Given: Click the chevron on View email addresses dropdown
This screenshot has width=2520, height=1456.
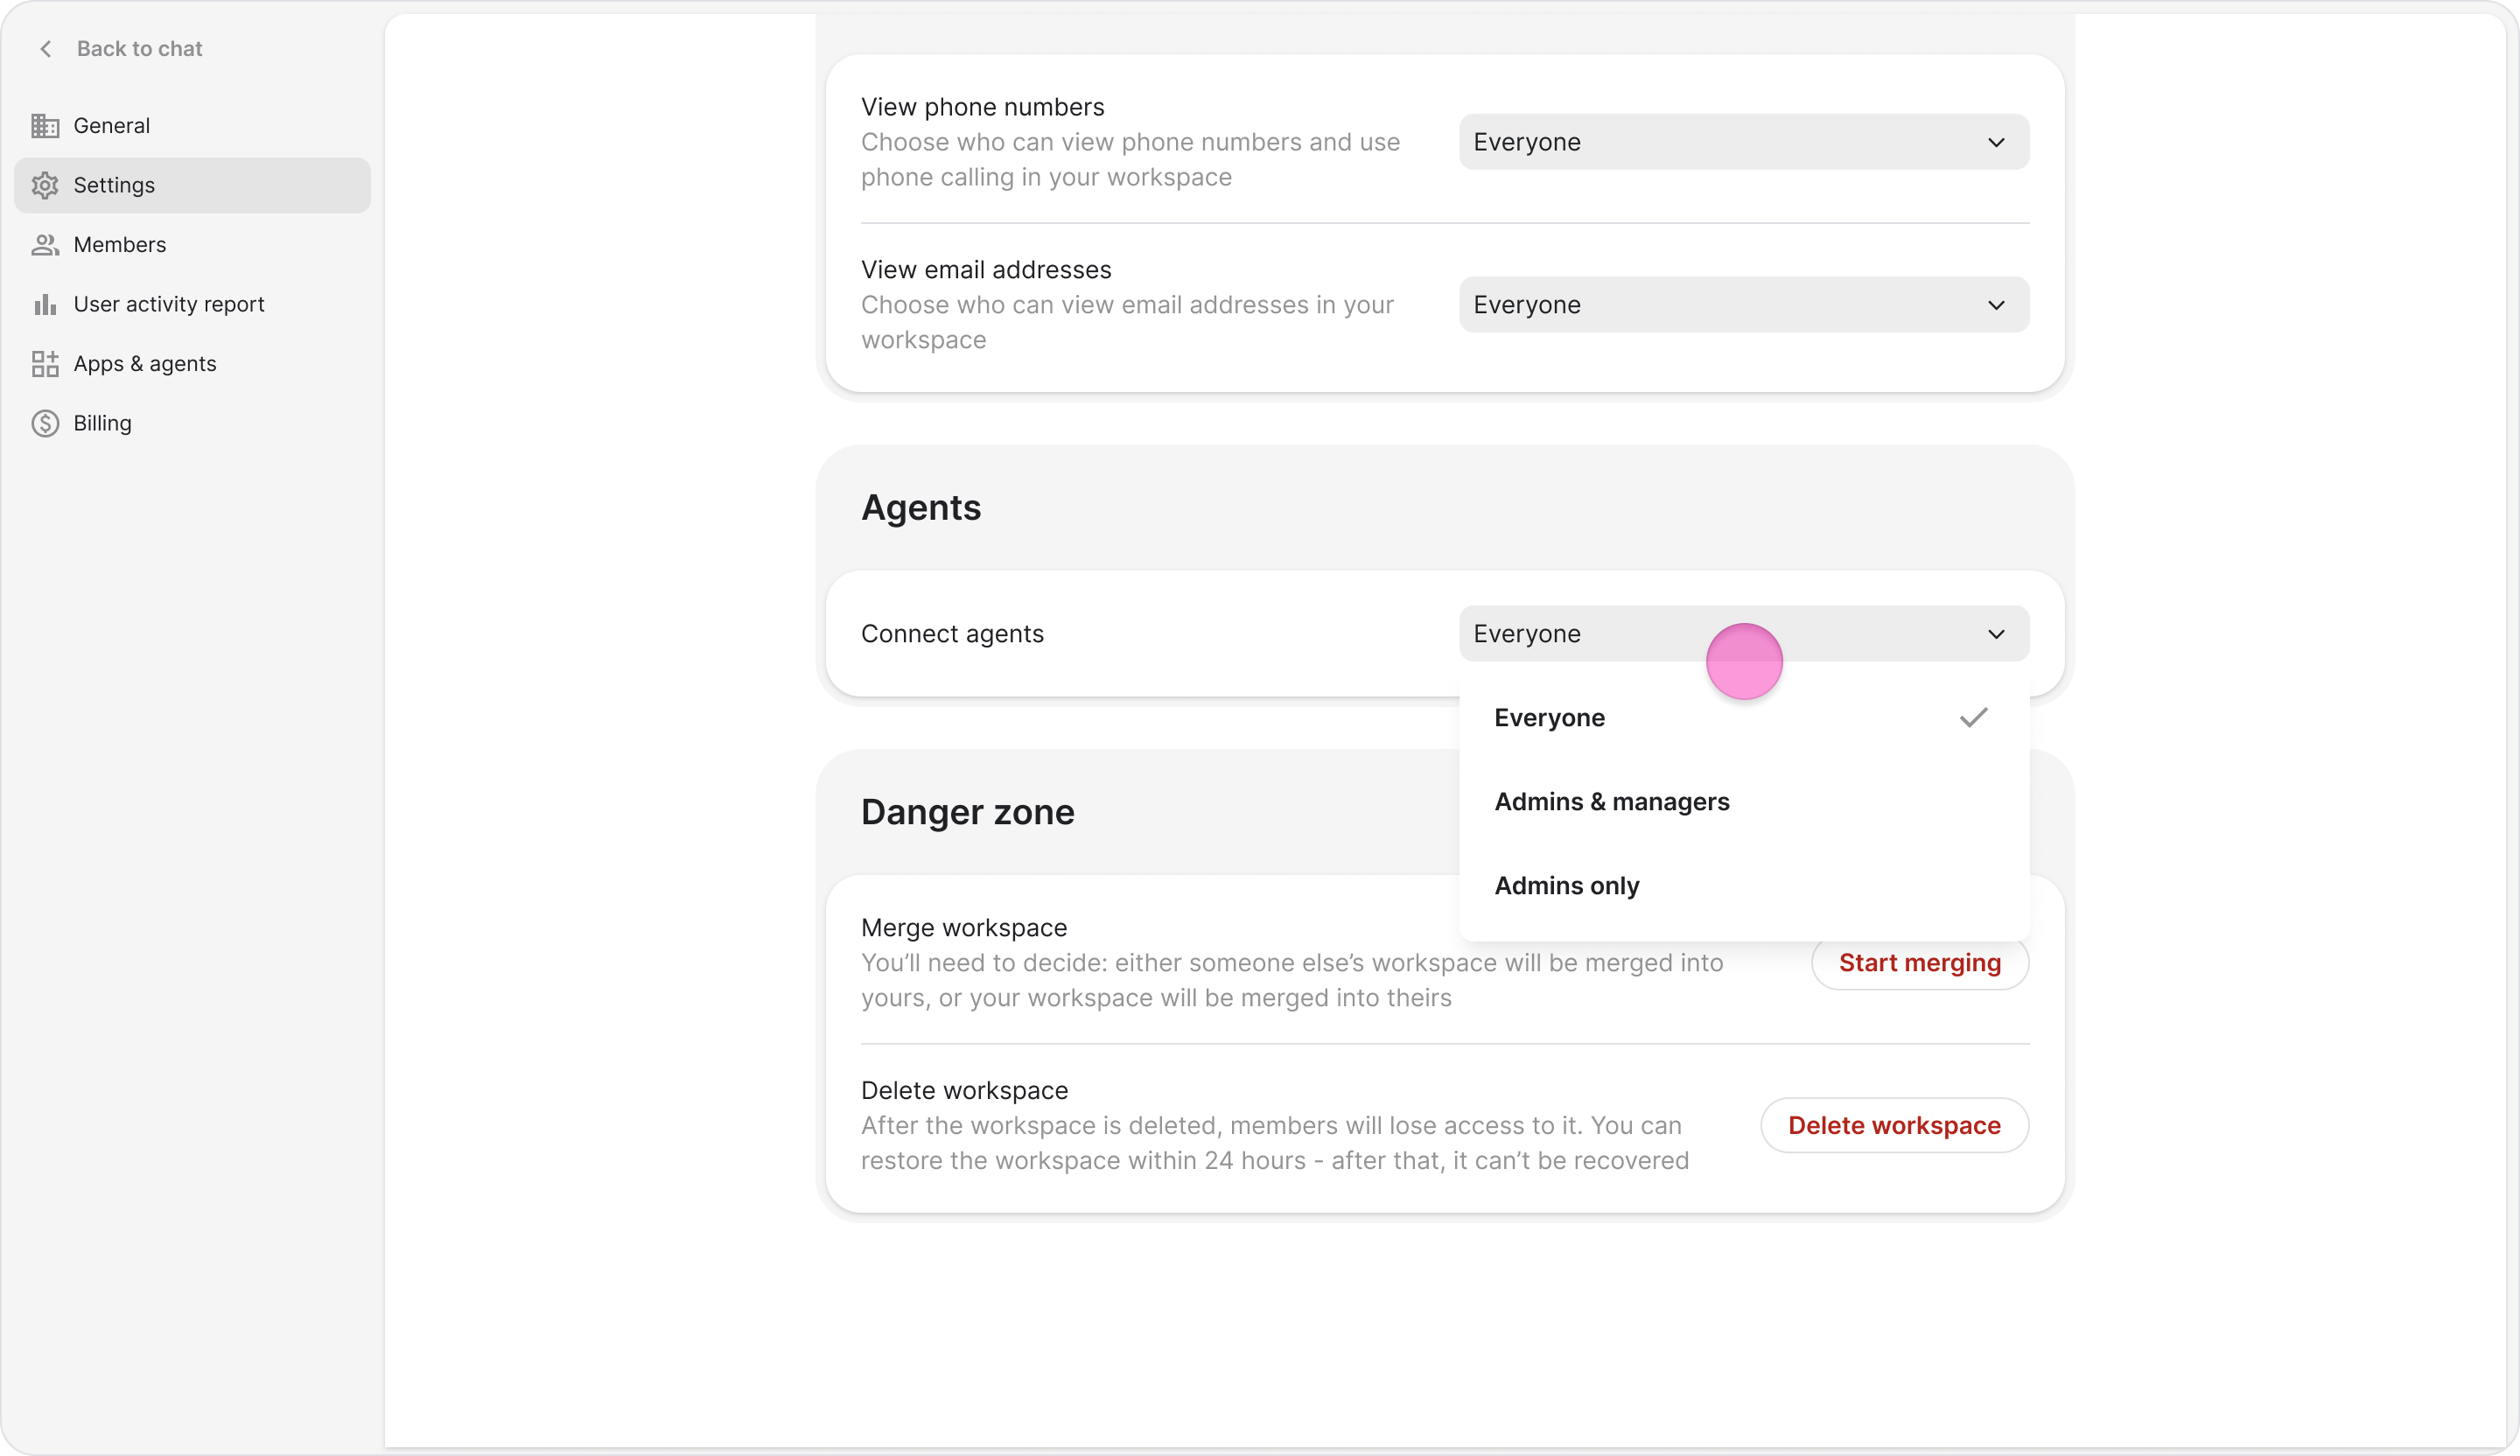Looking at the screenshot, I should tap(1996, 305).
